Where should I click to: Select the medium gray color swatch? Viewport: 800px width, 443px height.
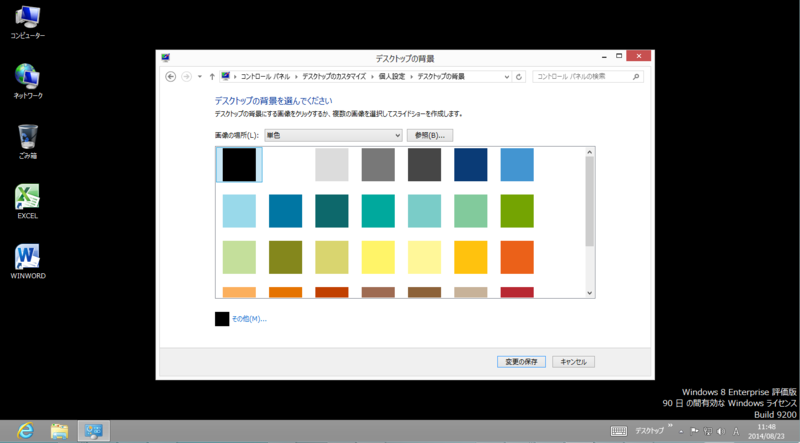click(x=378, y=165)
